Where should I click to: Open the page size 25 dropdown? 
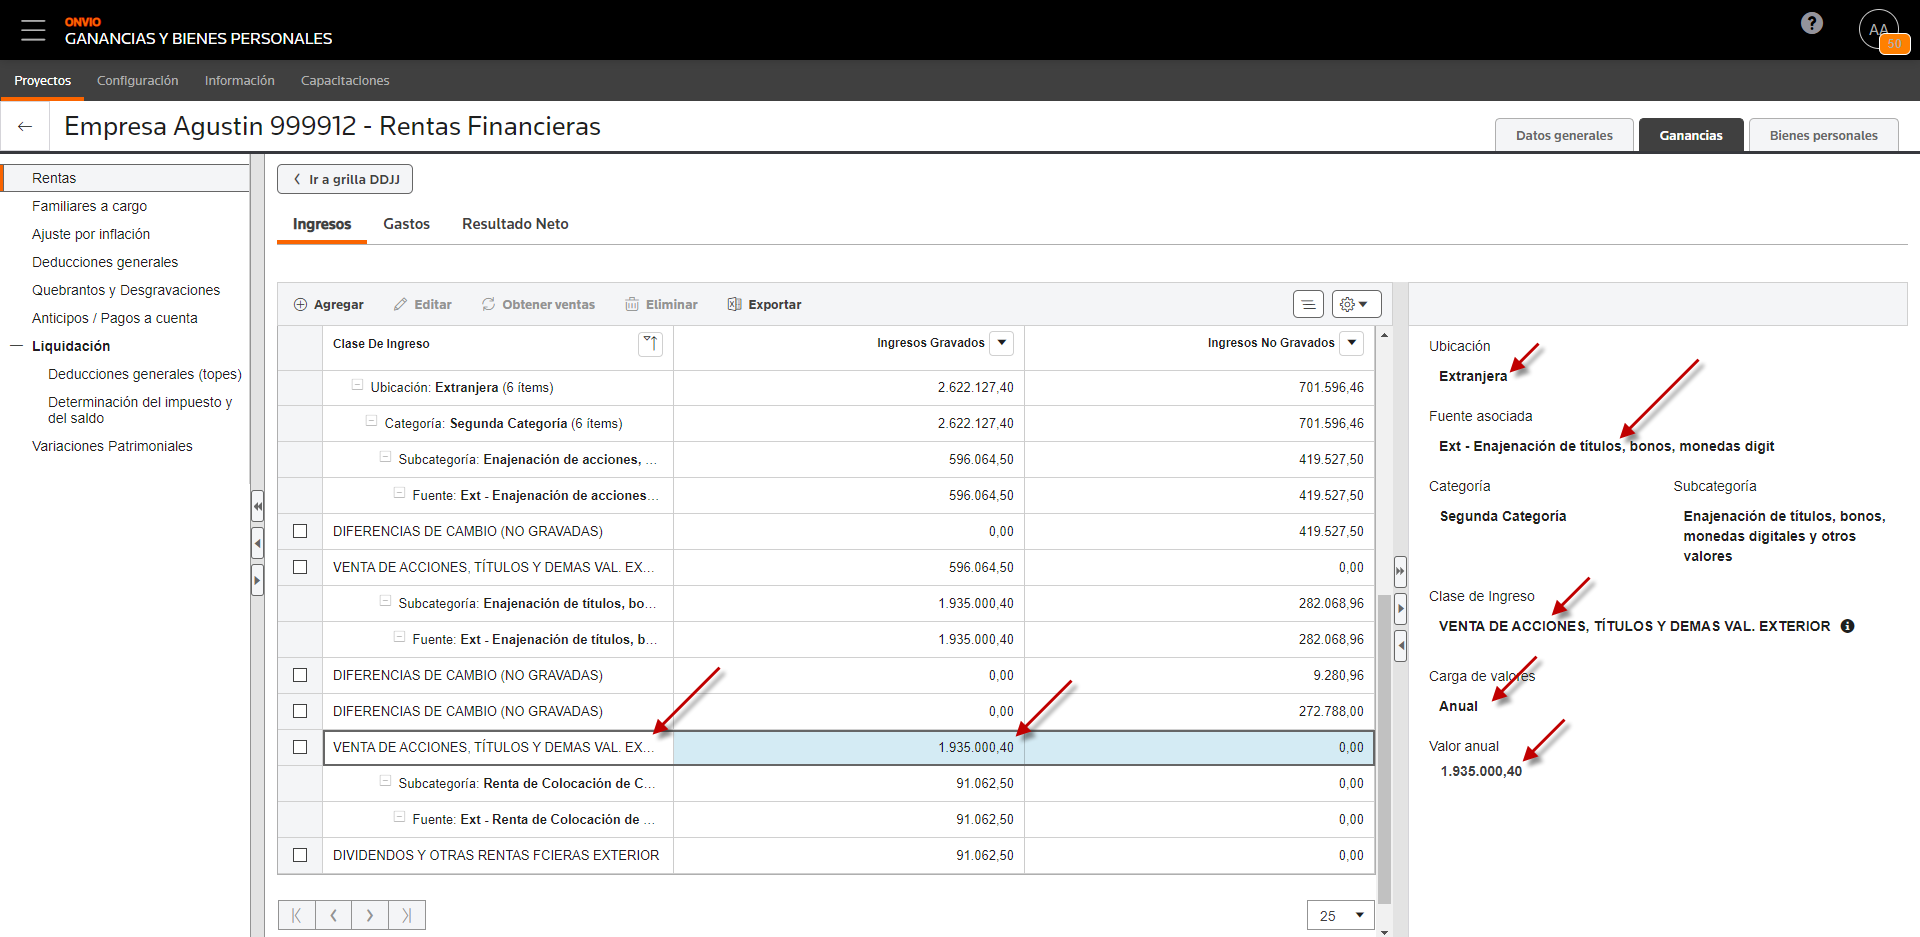(x=1340, y=915)
